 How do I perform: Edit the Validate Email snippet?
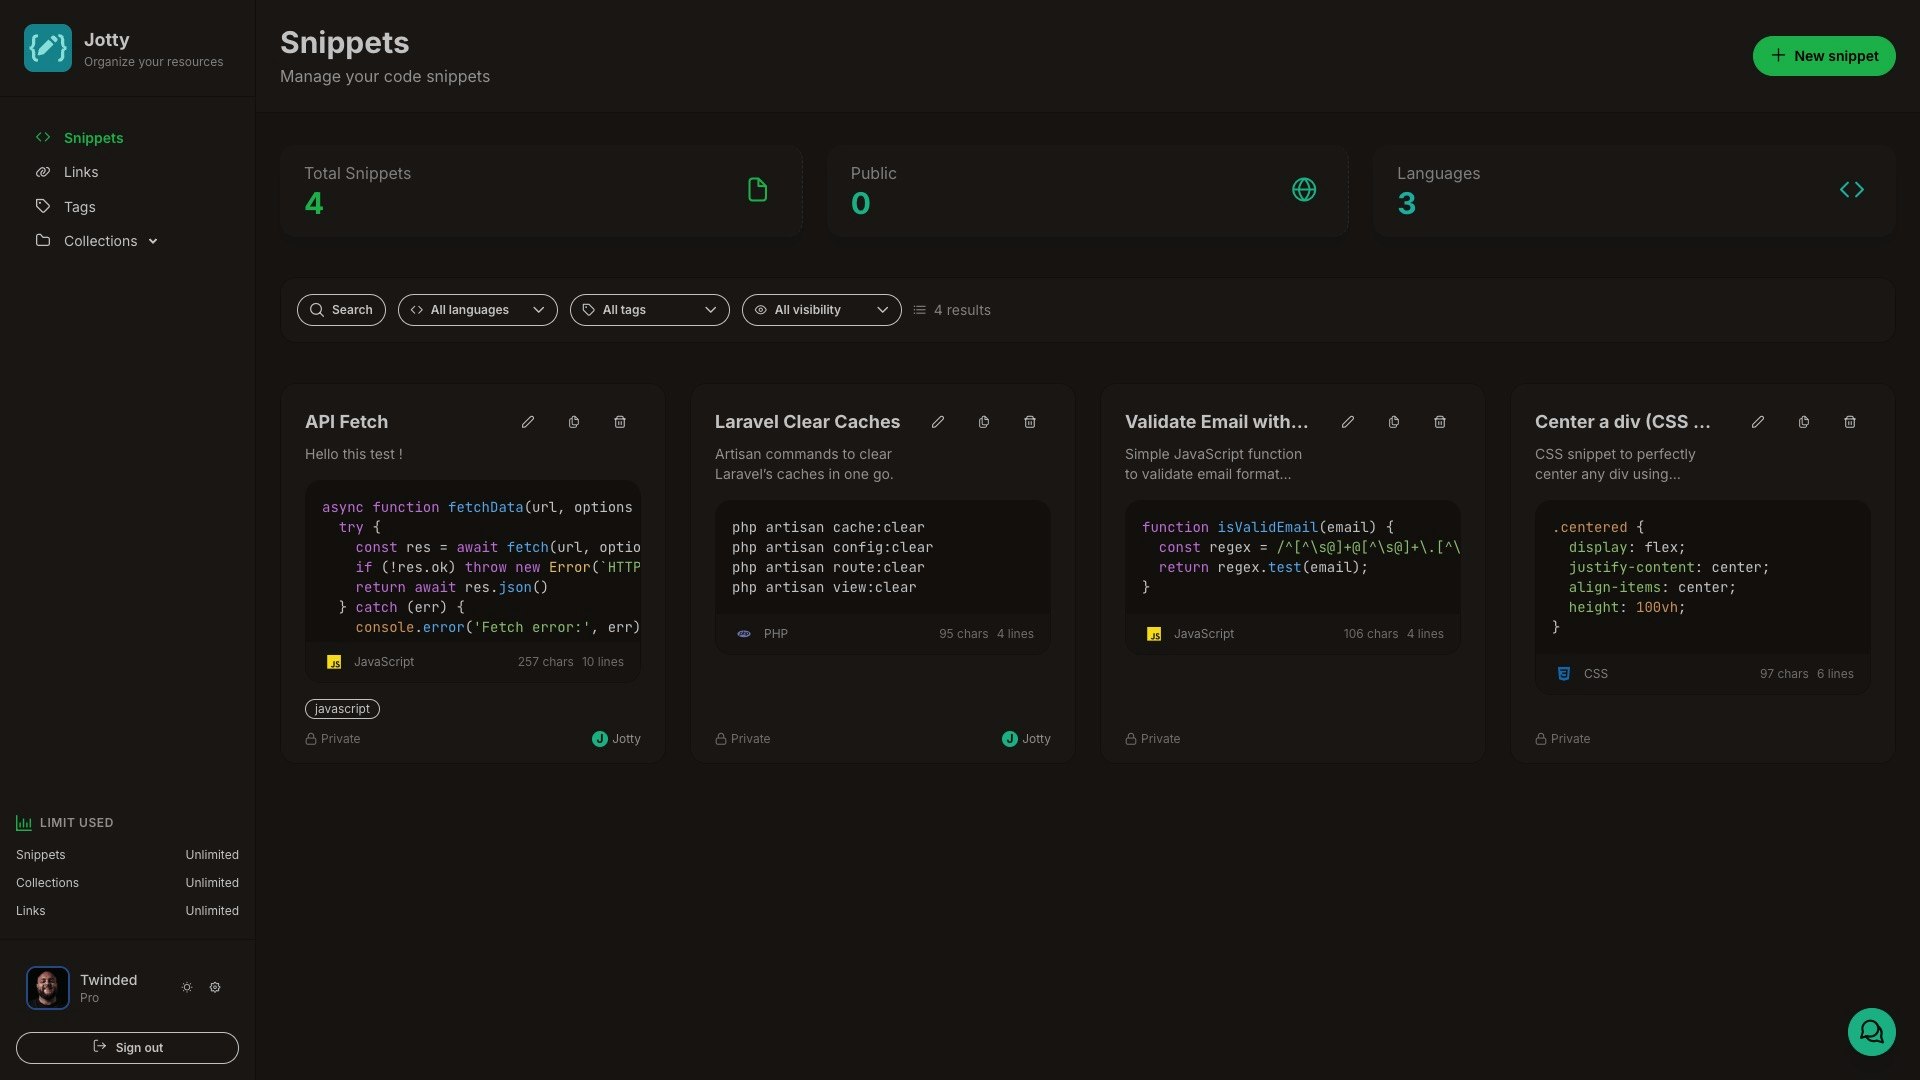click(1348, 422)
